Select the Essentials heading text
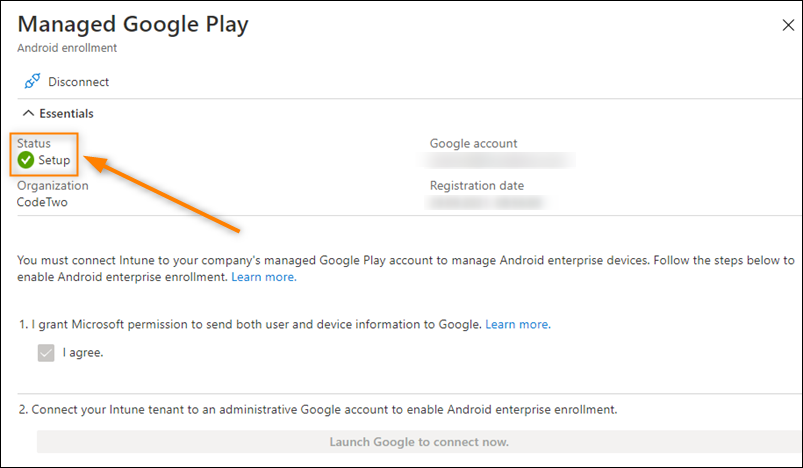Screen dimensions: 803x468 click(67, 114)
